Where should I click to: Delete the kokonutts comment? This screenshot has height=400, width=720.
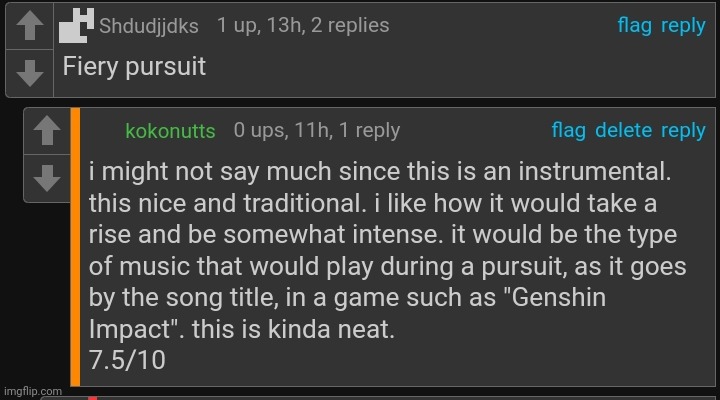click(x=623, y=130)
